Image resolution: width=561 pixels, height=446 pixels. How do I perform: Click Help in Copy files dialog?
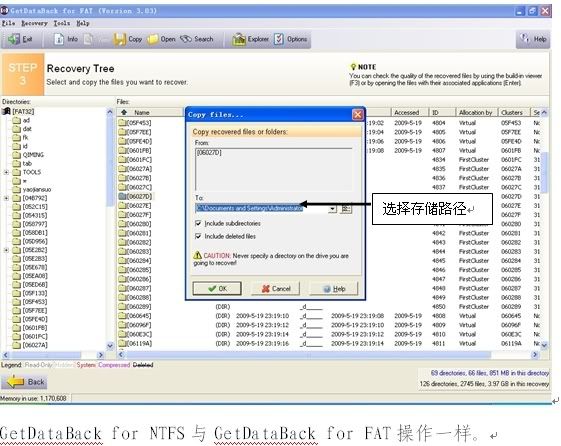point(334,289)
